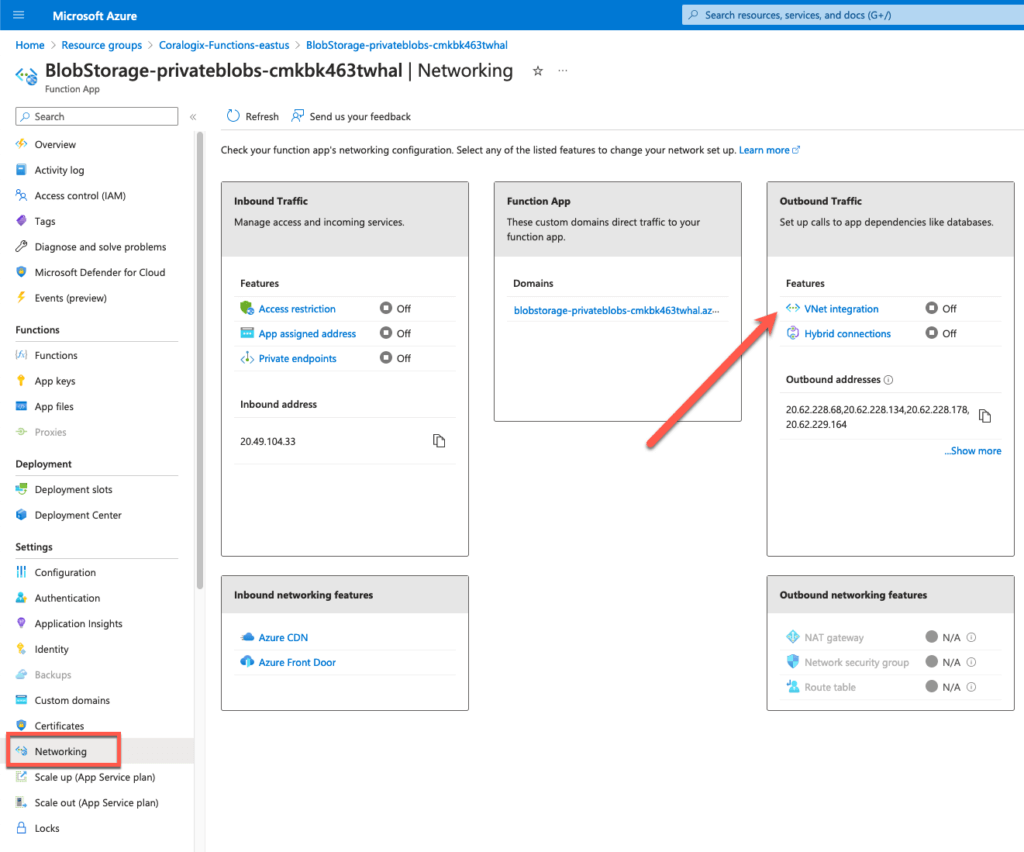Open the Hybrid connections feature link
This screenshot has height=852, width=1024.
[x=848, y=334]
